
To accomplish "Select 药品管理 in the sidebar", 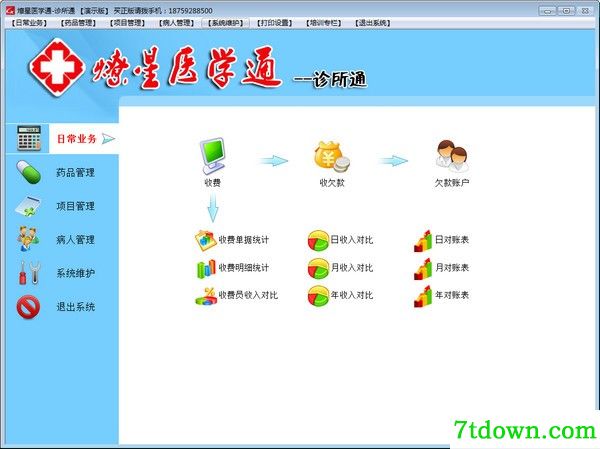I will [x=75, y=173].
